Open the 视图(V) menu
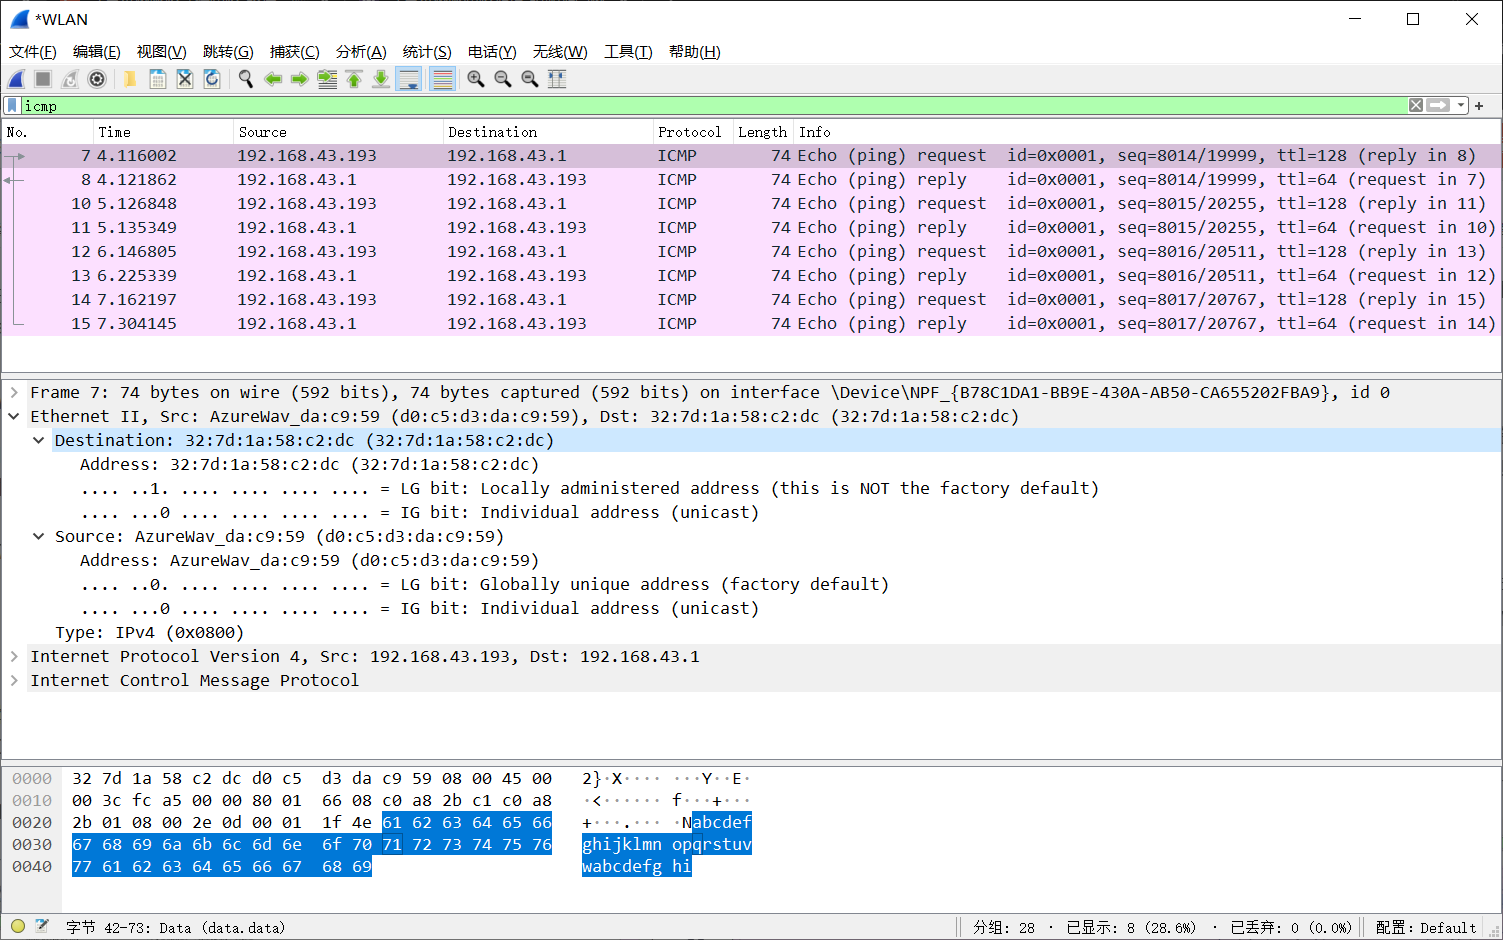This screenshot has height=940, width=1503. point(162,52)
